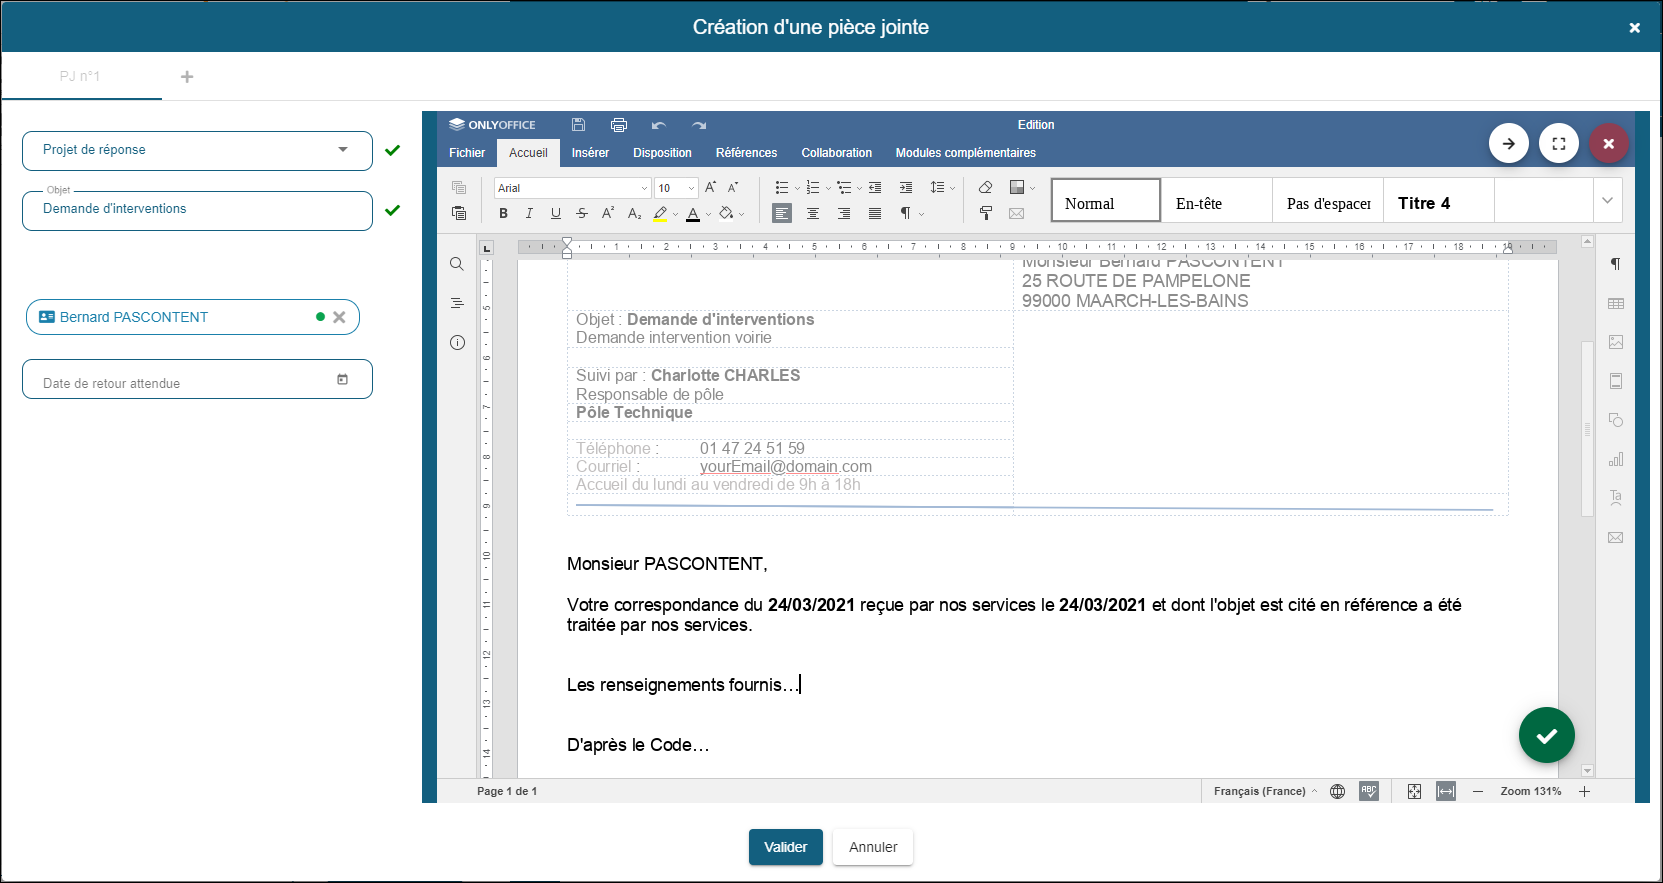The image size is (1663, 883).
Task: Switch to the Insérer ribbon tab
Action: [590, 153]
